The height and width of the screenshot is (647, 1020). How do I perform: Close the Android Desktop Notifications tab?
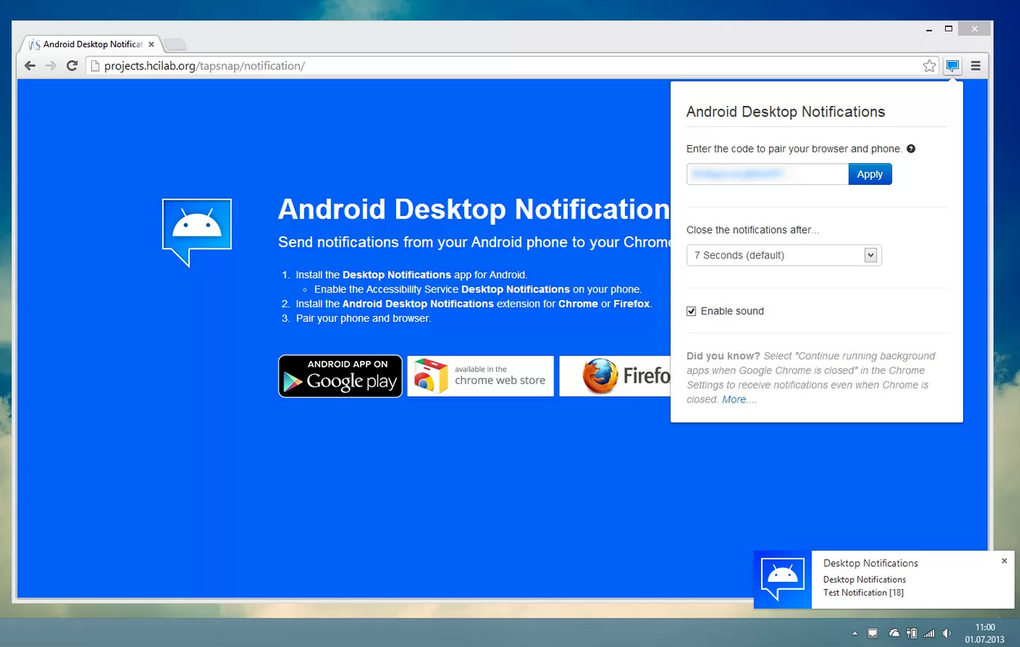click(151, 44)
